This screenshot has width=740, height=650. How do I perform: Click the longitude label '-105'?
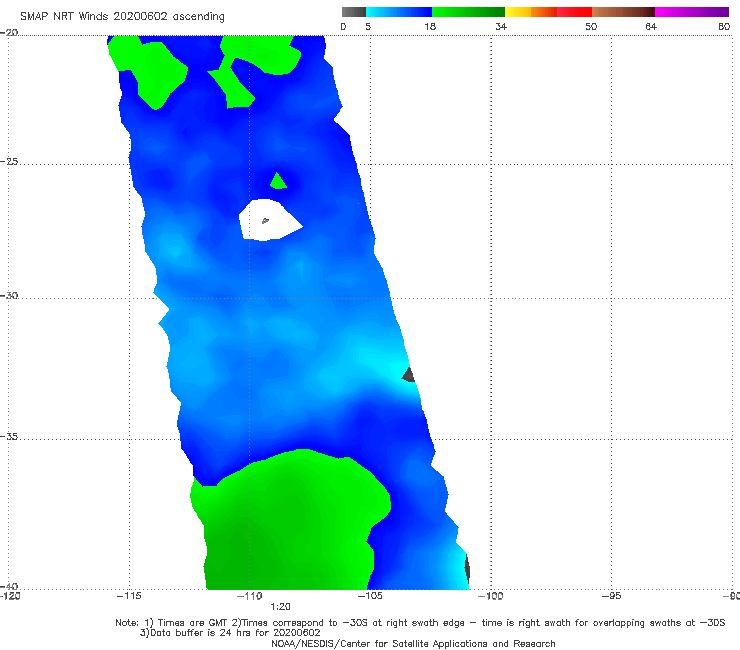click(x=370, y=596)
